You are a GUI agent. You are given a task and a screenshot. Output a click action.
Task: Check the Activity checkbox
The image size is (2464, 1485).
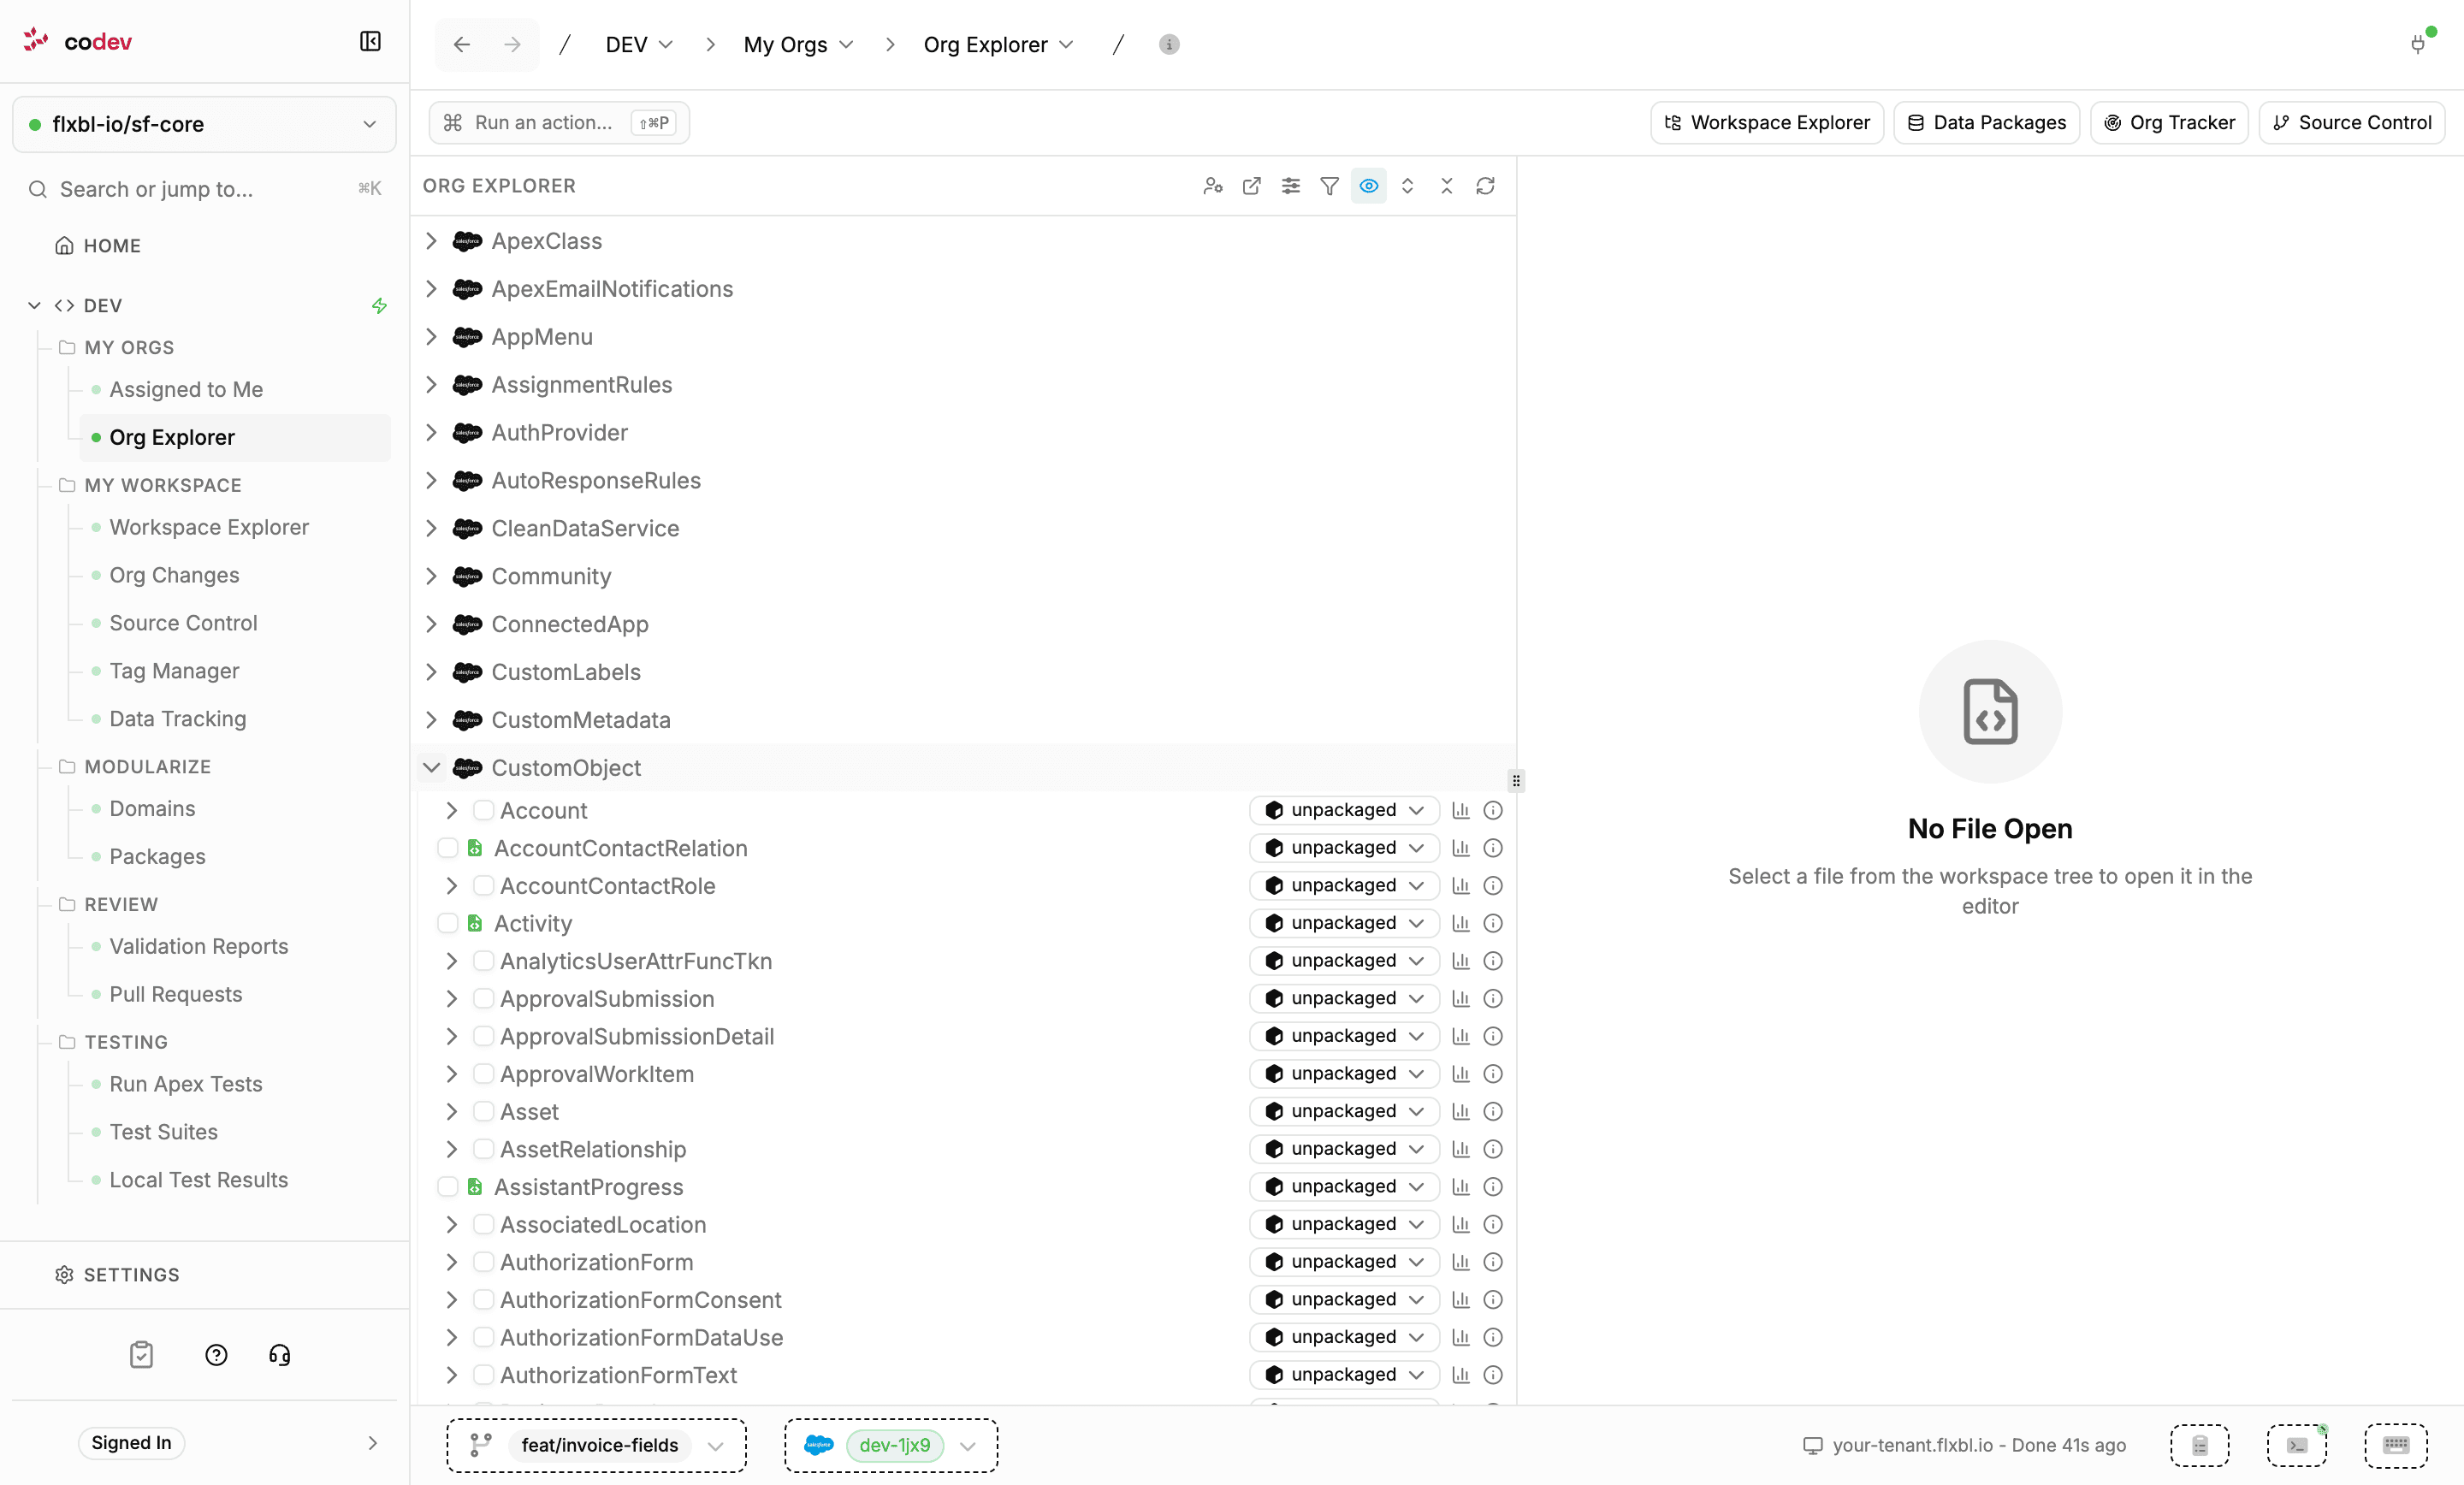(x=447, y=923)
